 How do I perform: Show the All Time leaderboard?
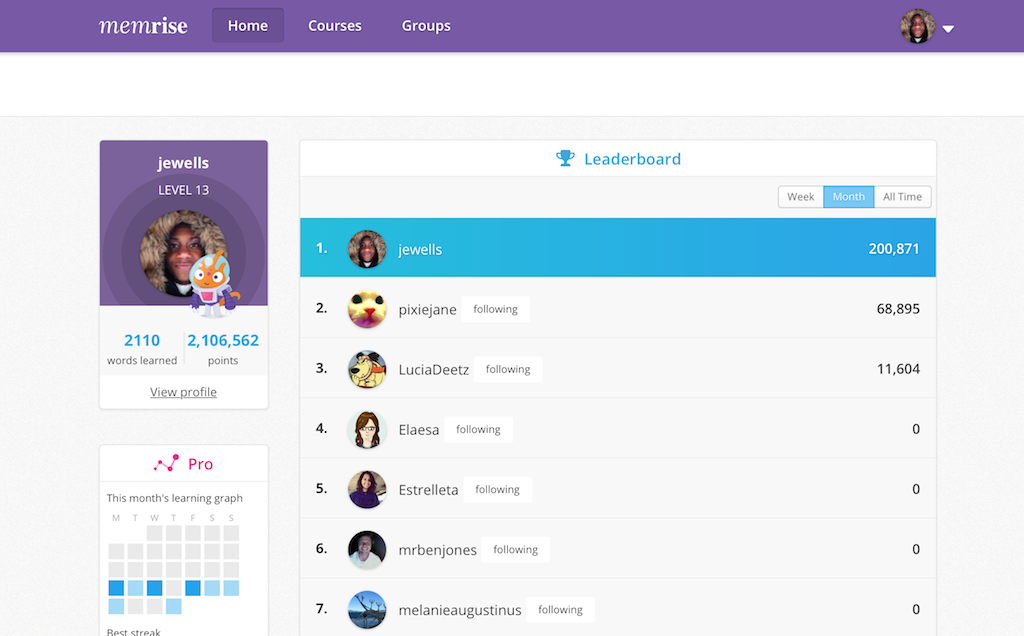(901, 196)
